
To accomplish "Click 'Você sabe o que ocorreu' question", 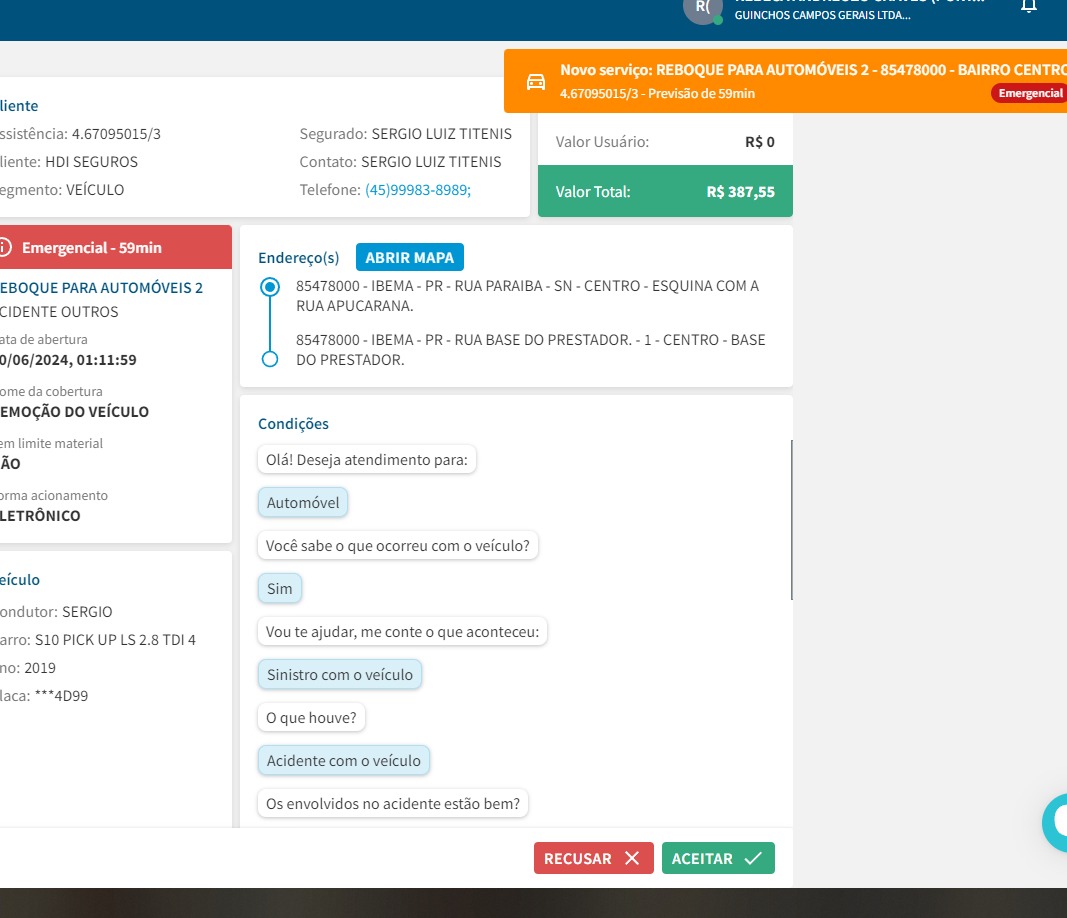I will click(397, 546).
